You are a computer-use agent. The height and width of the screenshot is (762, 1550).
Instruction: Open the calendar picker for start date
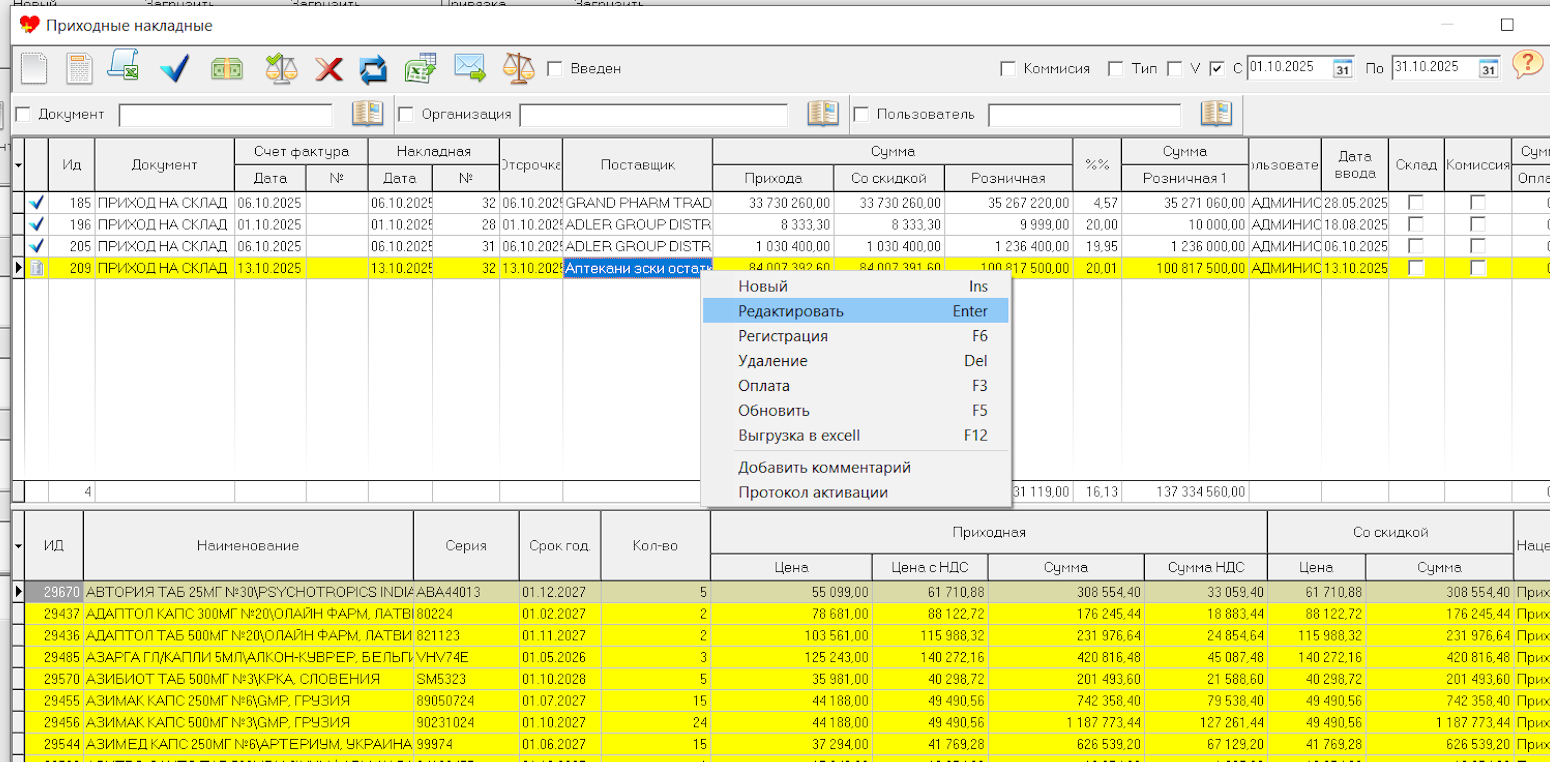(x=1343, y=69)
